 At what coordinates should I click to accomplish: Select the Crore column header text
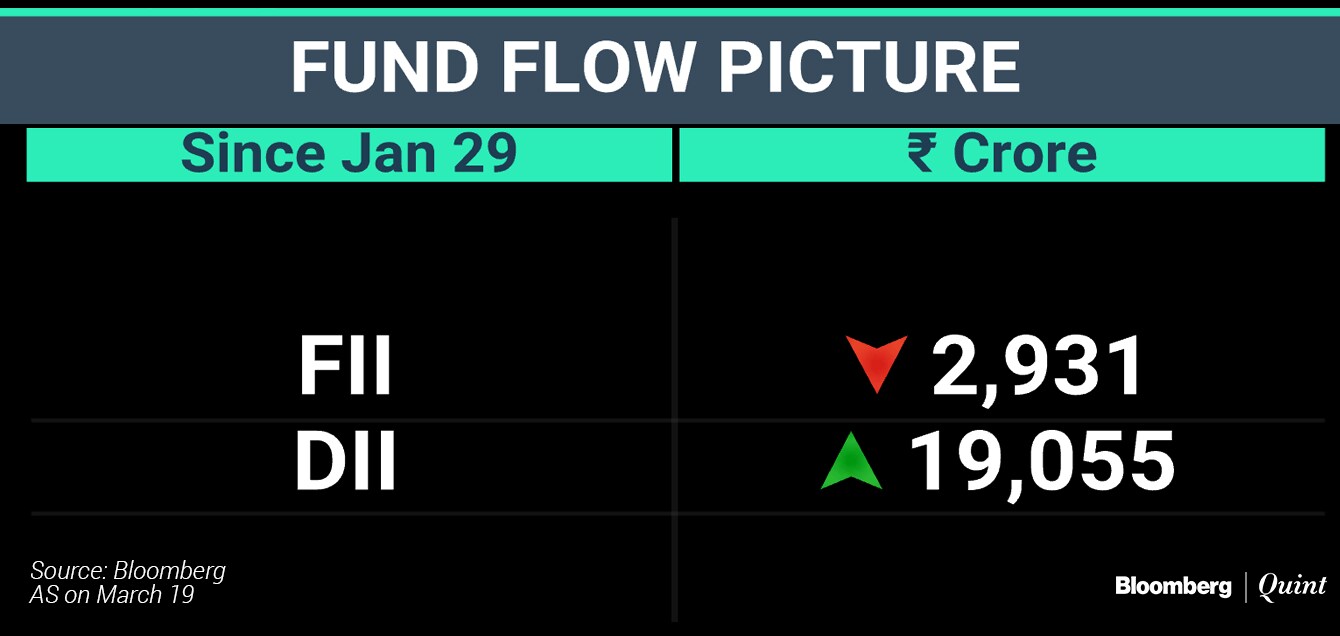(1024, 154)
